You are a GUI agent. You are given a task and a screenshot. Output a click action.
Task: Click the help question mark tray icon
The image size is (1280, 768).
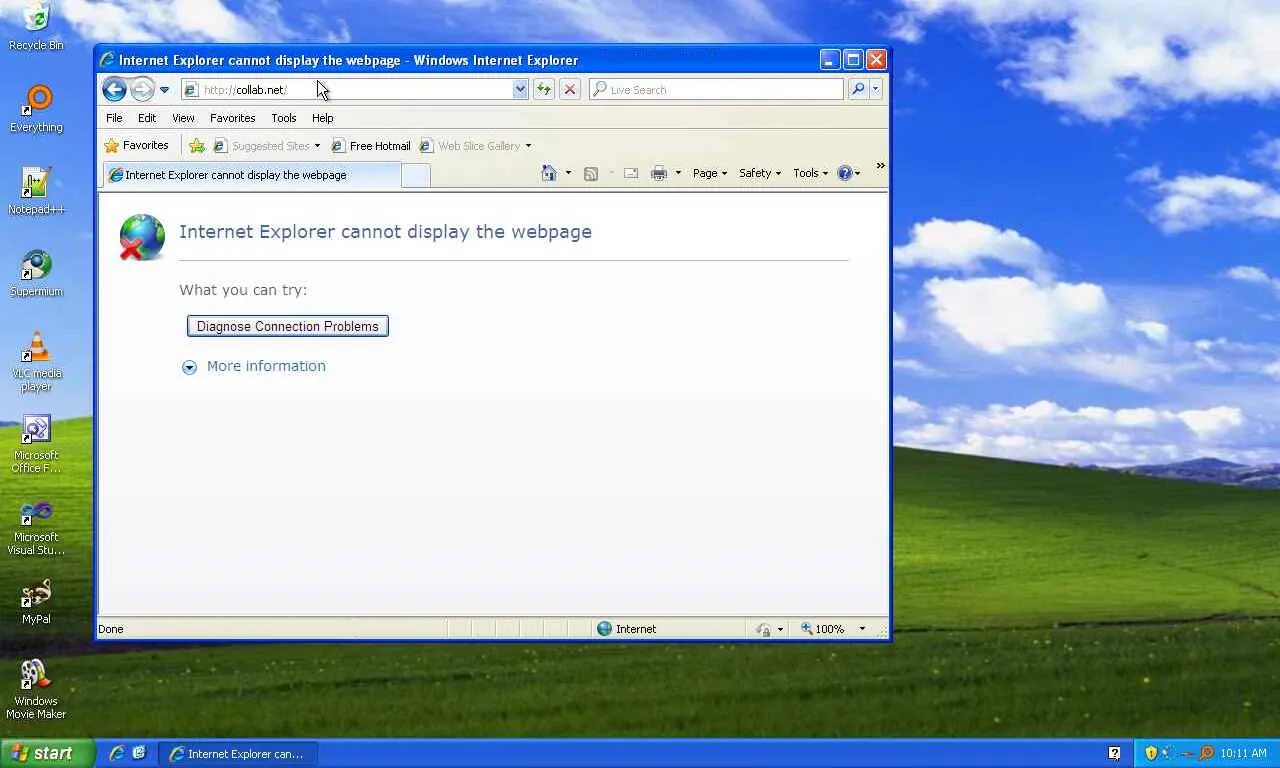(1115, 753)
